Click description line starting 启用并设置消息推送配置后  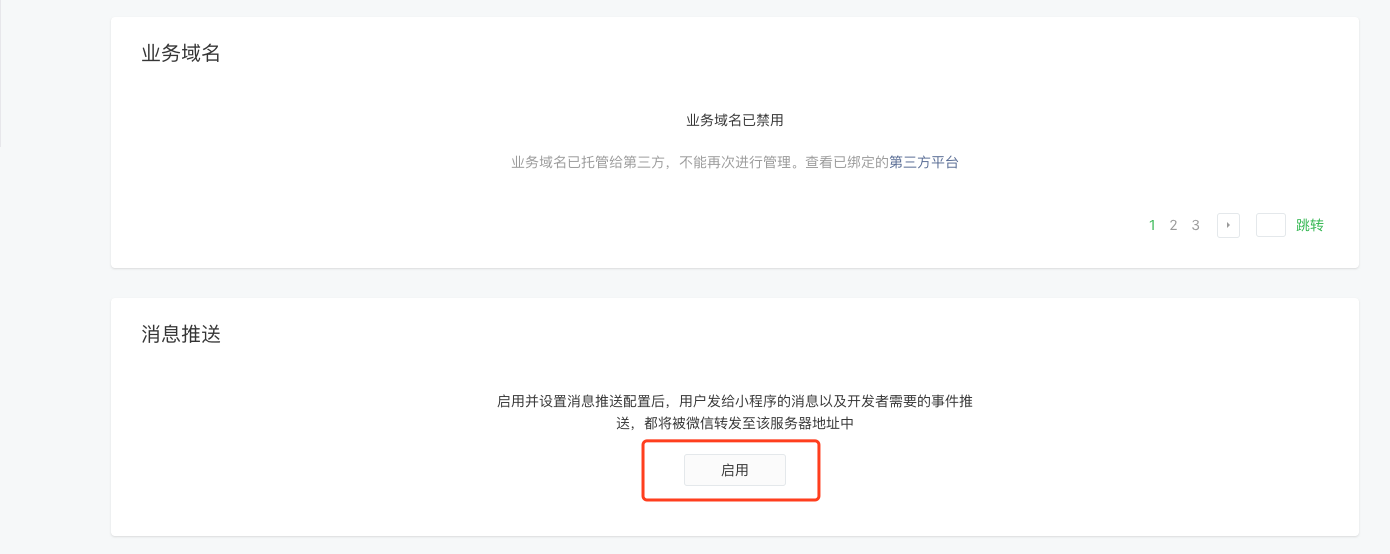[x=735, y=401]
